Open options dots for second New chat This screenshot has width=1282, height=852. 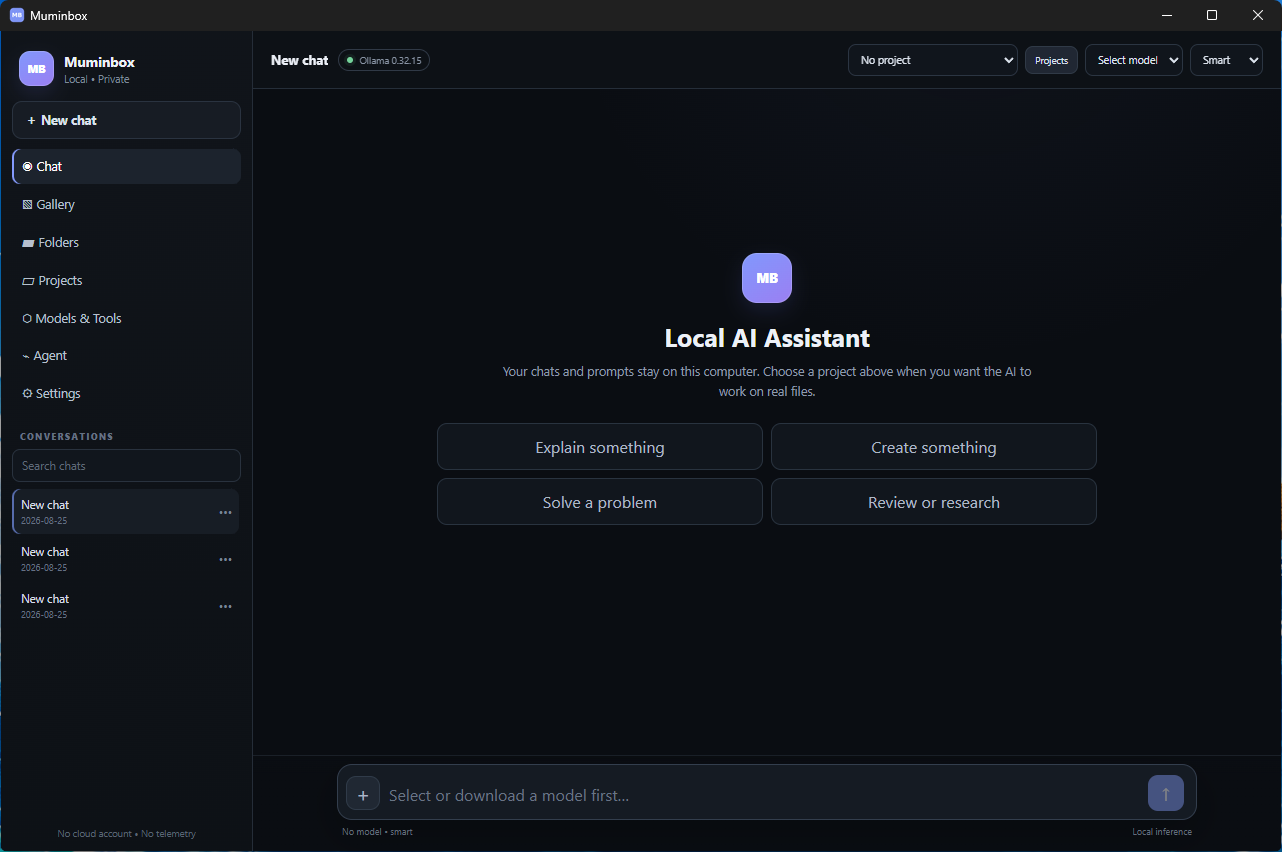[225, 559]
